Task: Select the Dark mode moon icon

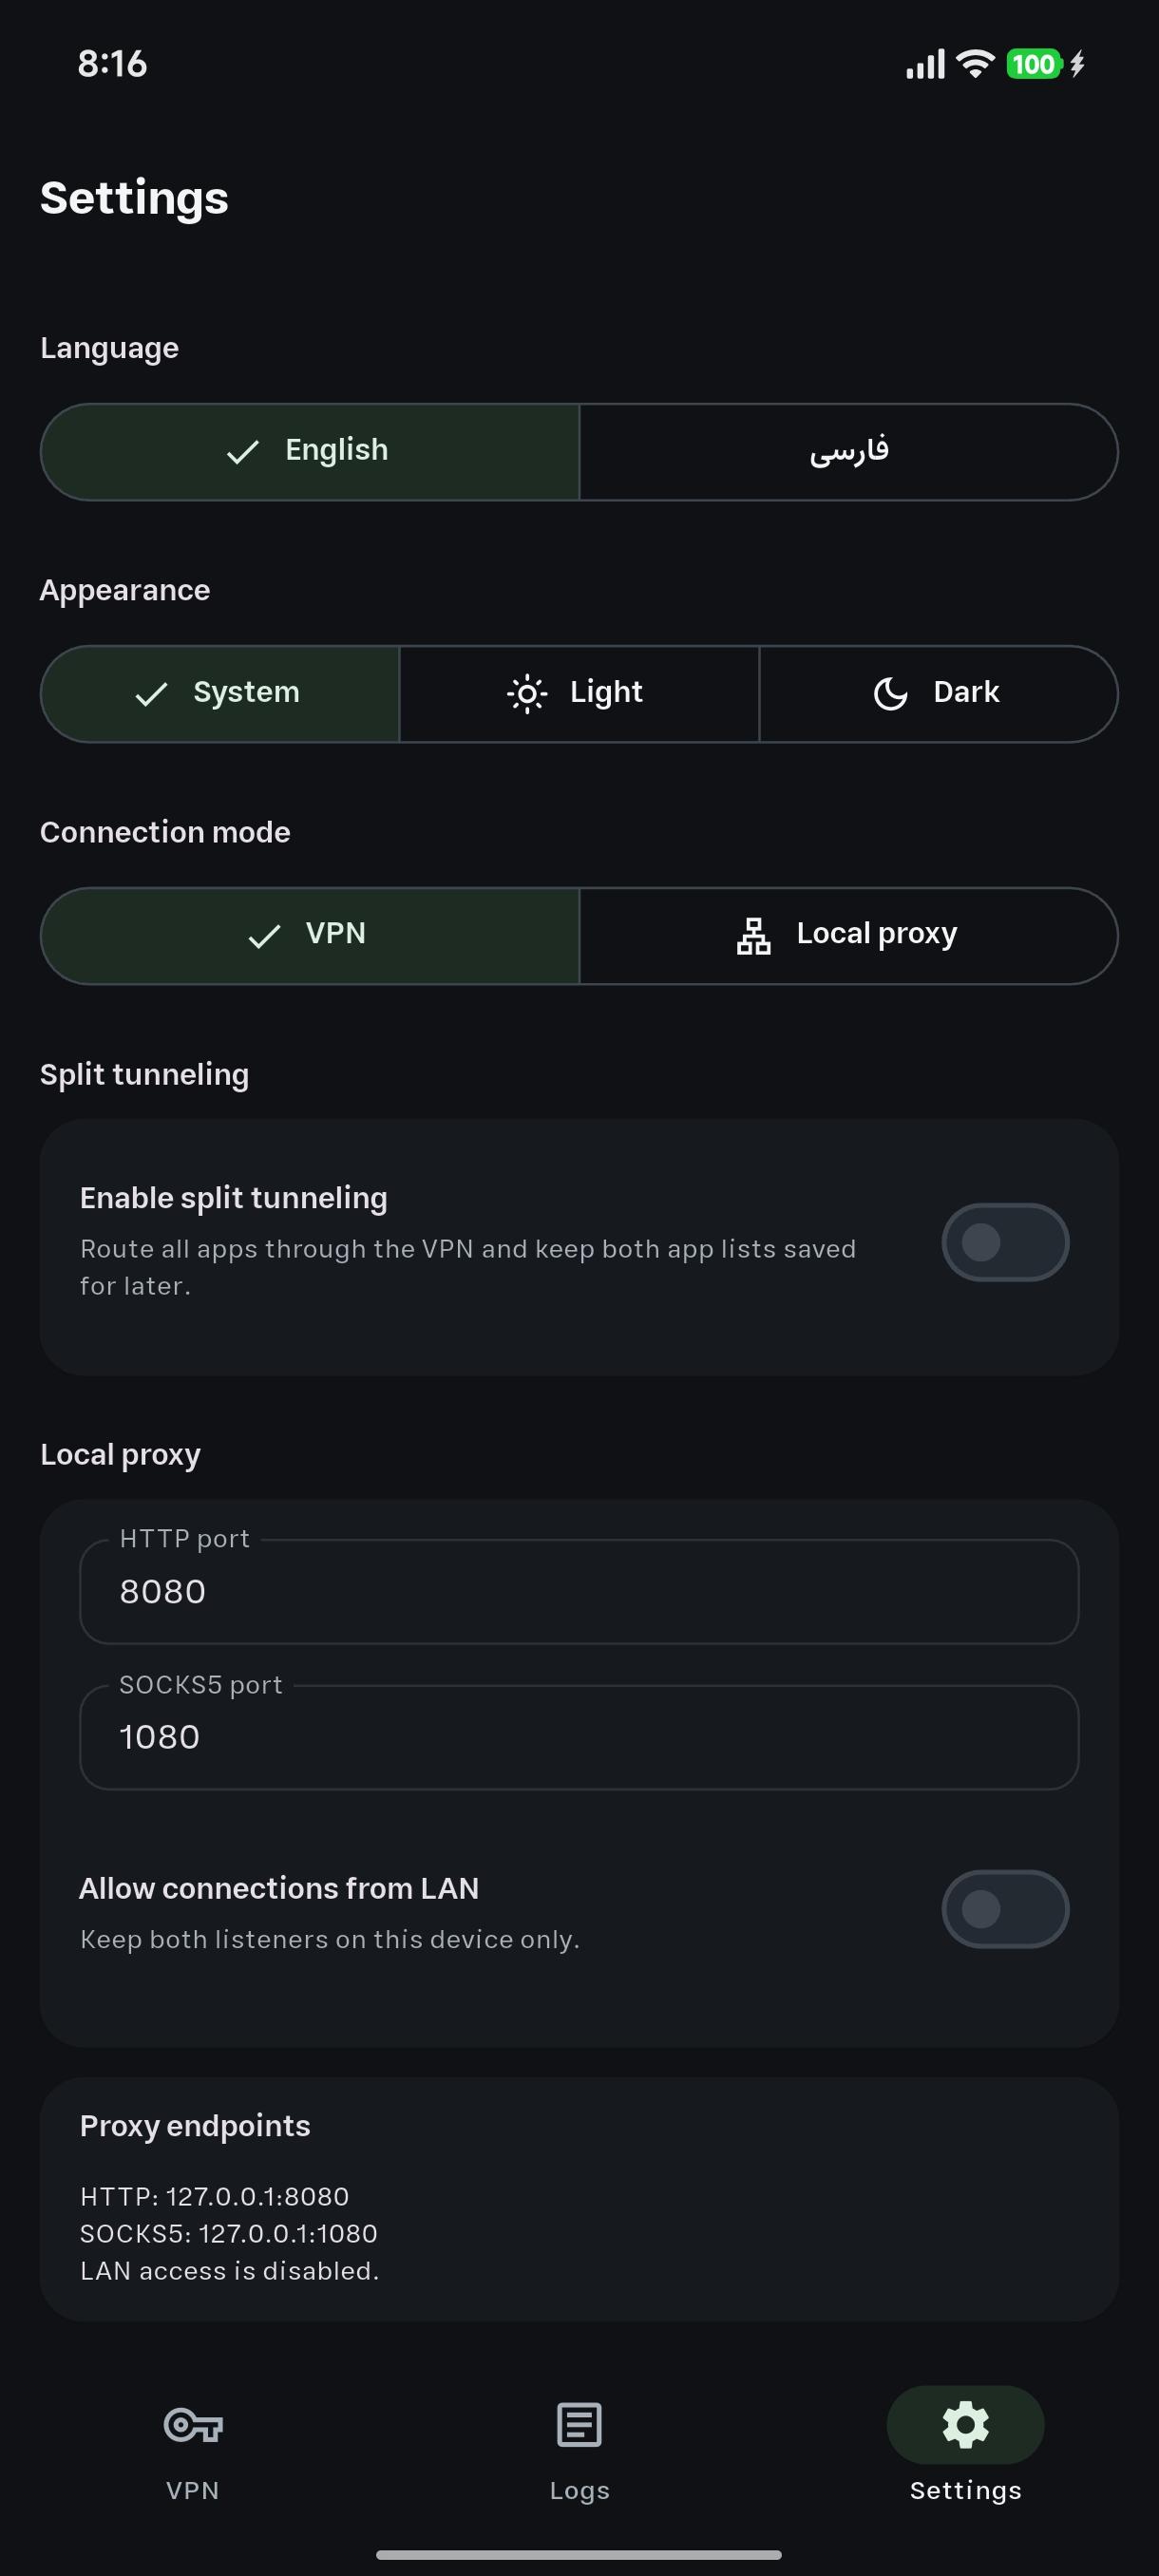Action: click(x=890, y=693)
